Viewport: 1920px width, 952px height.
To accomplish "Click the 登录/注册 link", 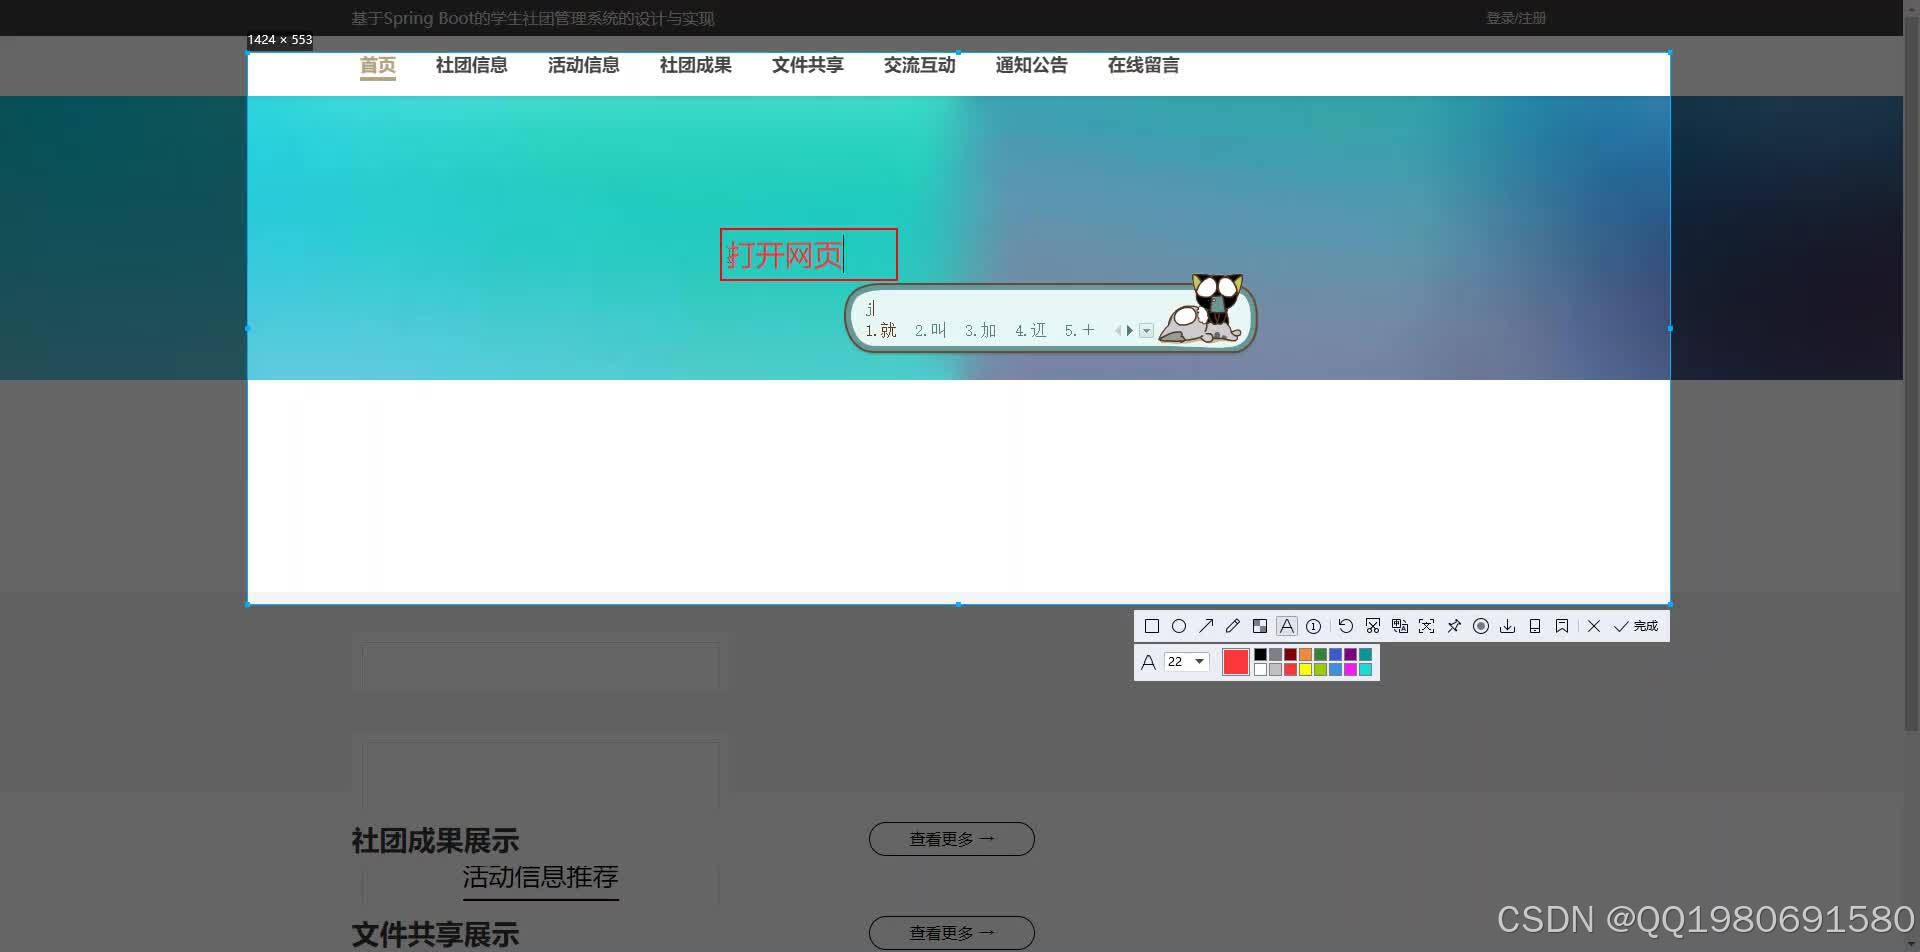I will pos(1516,17).
